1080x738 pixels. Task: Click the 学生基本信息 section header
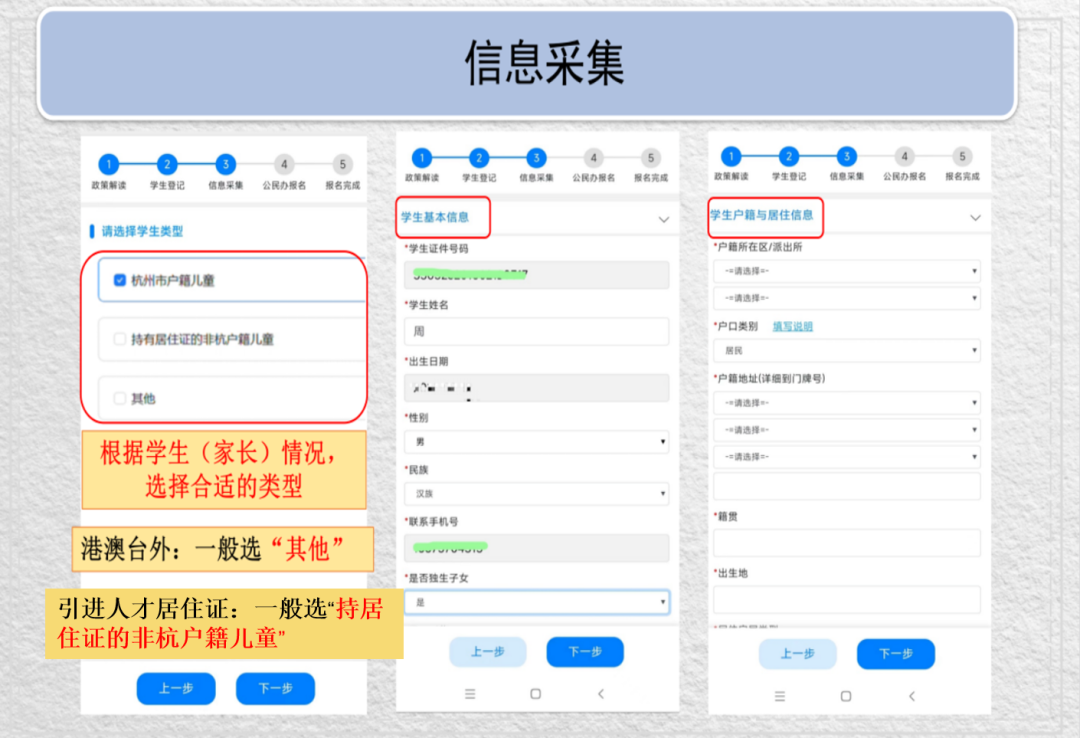(x=435, y=217)
